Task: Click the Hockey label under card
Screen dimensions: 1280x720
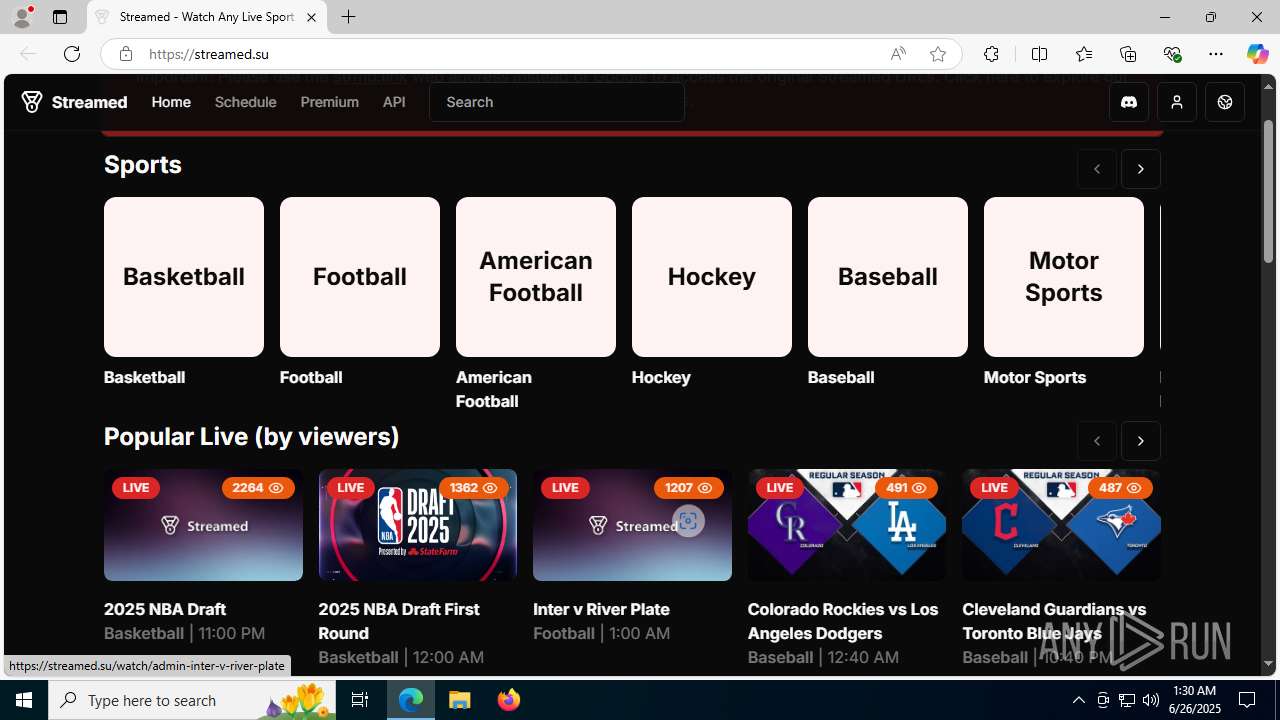Action: 661,377
